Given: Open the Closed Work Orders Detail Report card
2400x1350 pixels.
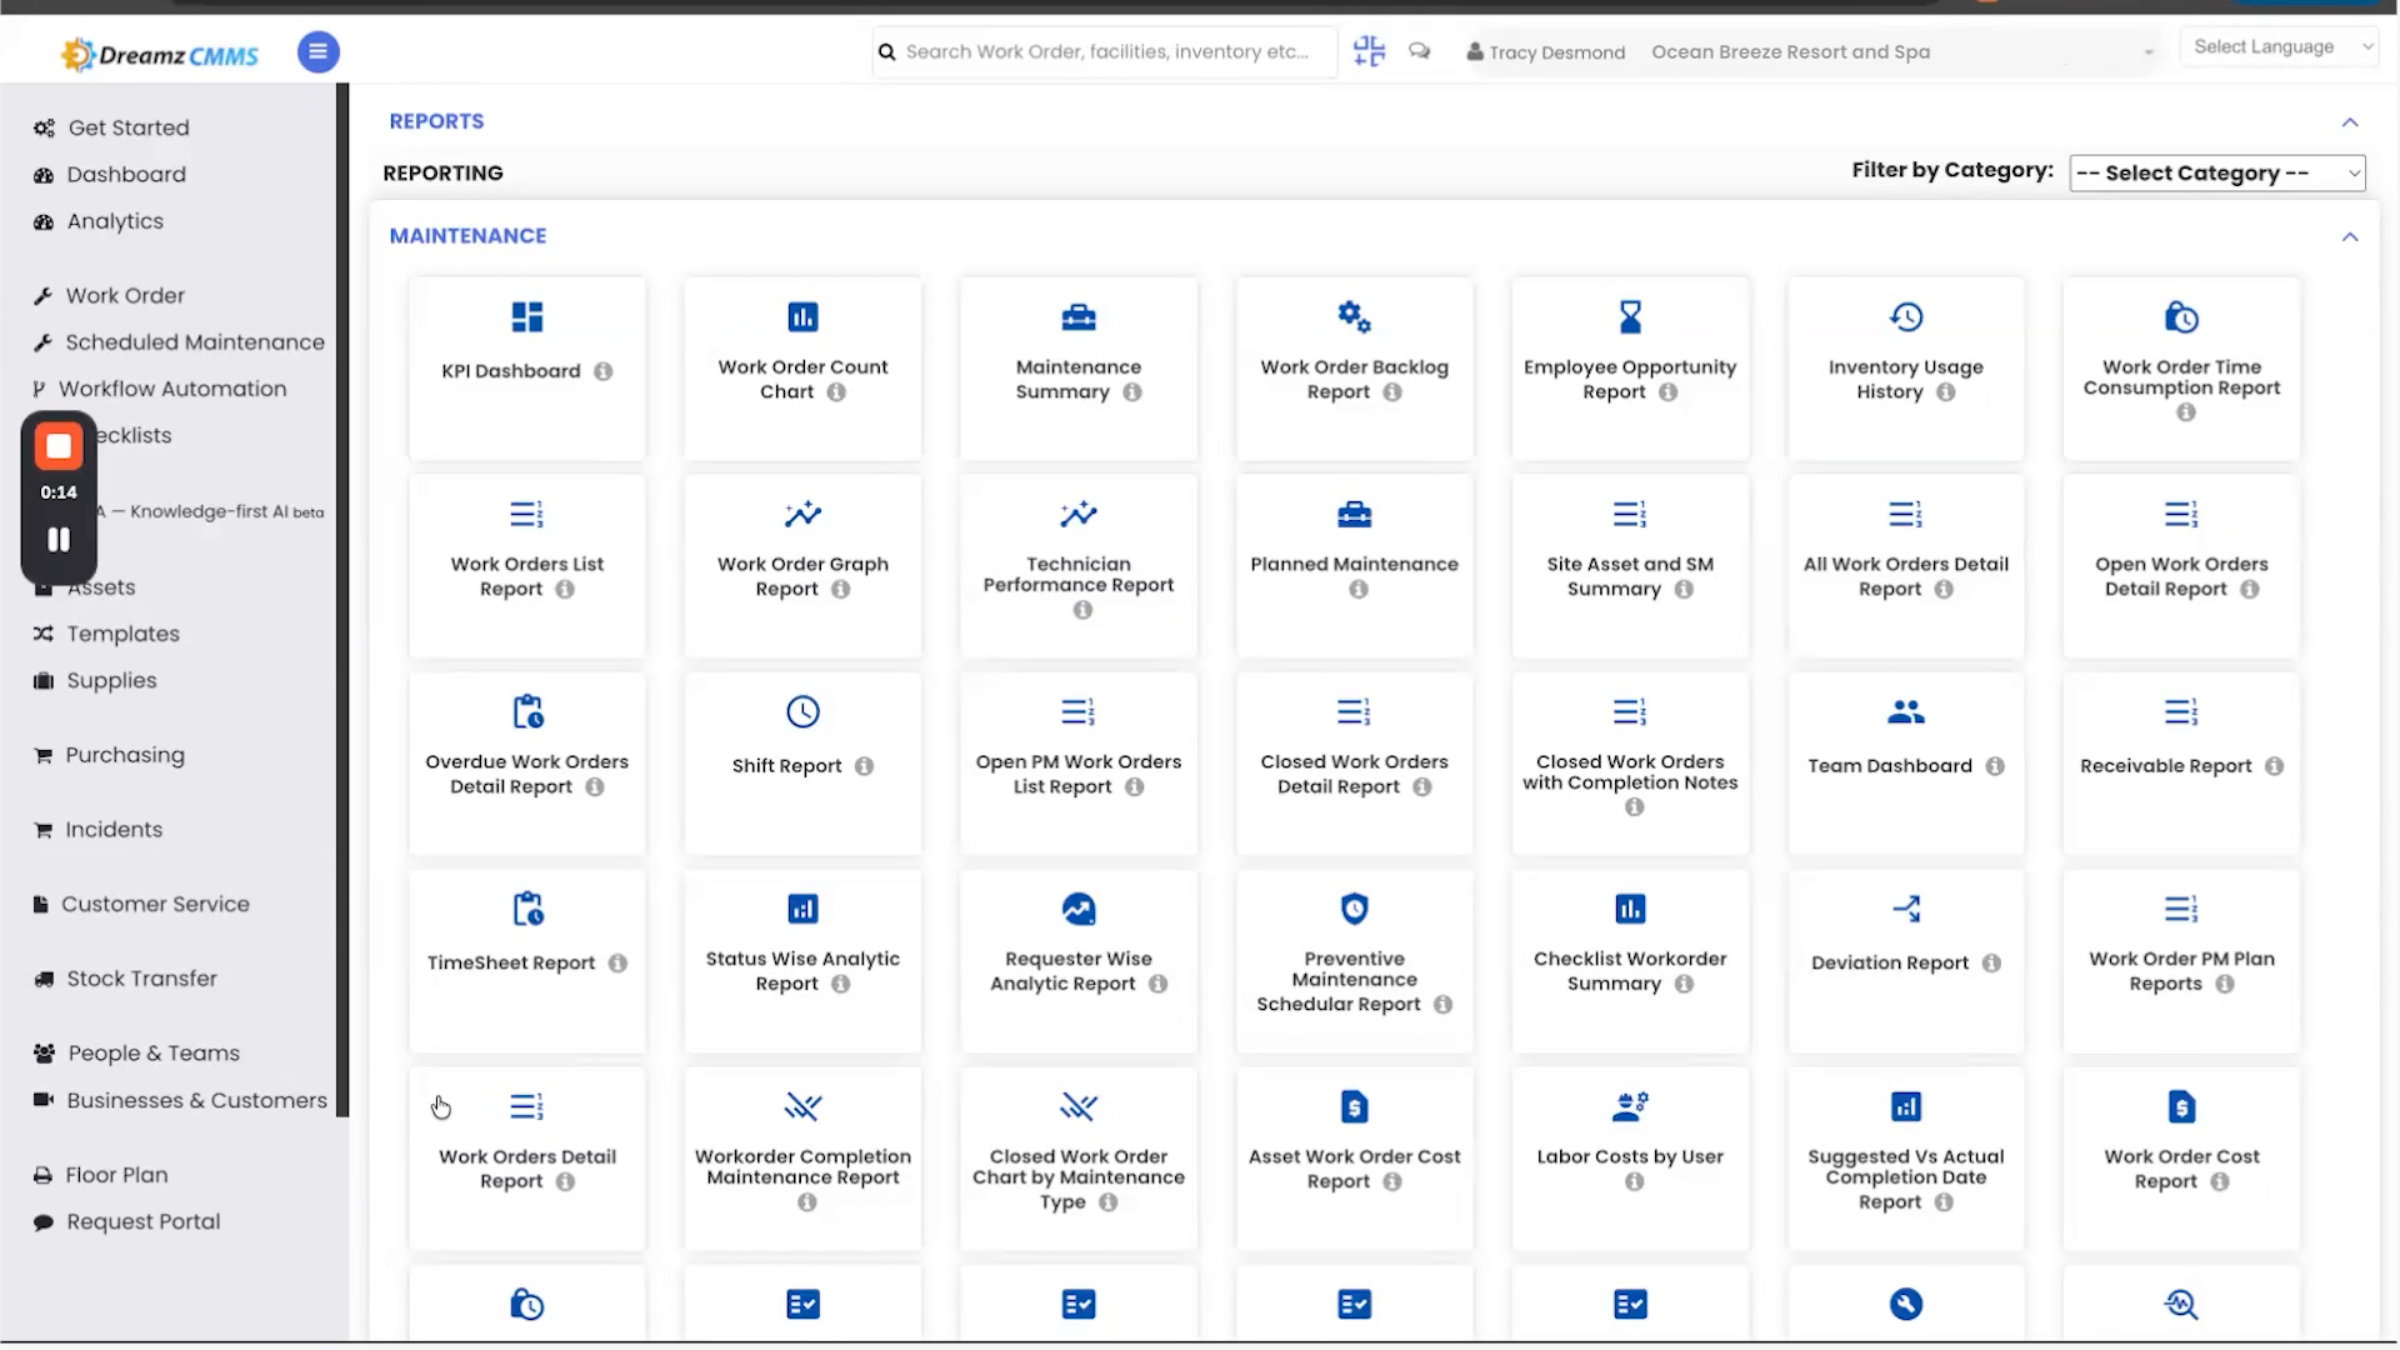Looking at the screenshot, I should coord(1354,763).
